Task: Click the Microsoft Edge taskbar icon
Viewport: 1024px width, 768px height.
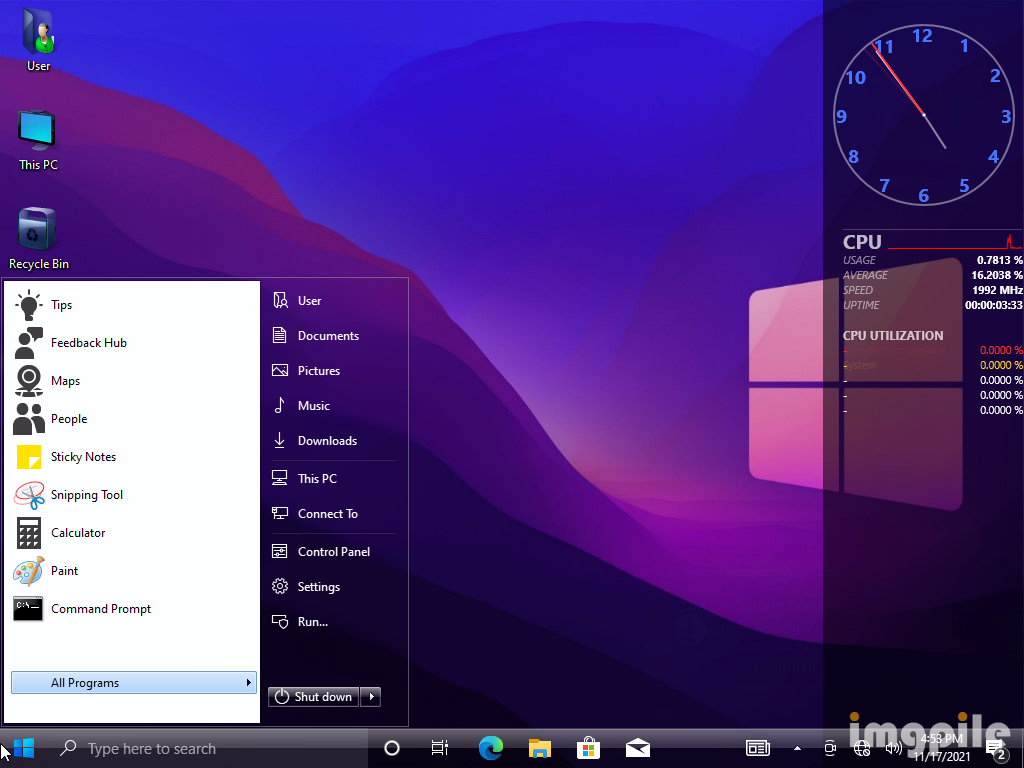Action: 490,748
